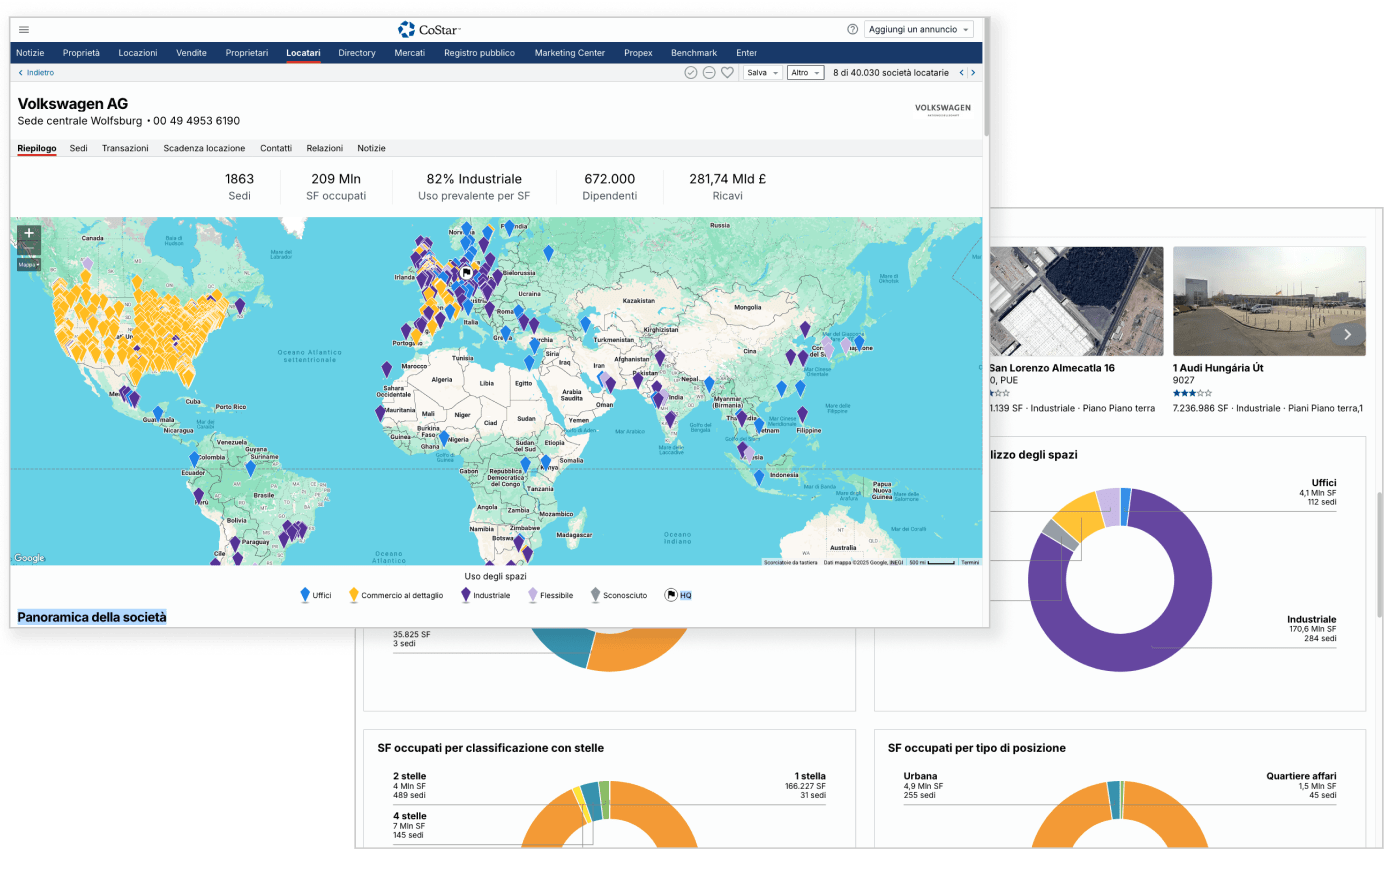The image size is (1400, 894).
Task: Open Aggiungi un annuncio dropdown
Action: 919,30
